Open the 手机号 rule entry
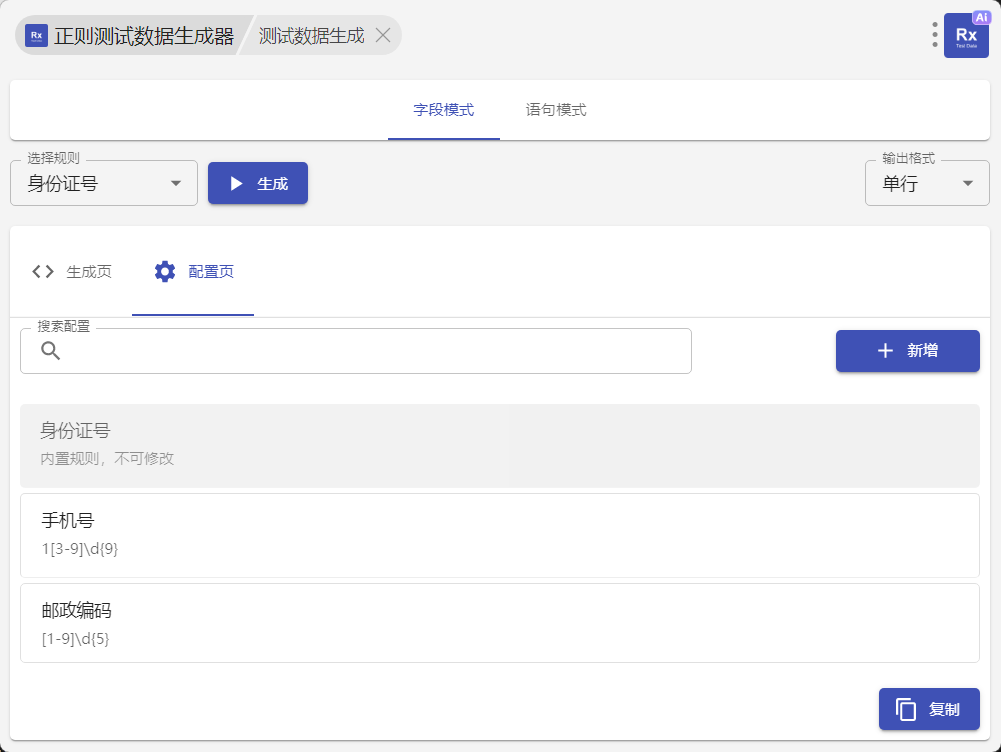Image resolution: width=1001 pixels, height=752 pixels. tap(499, 534)
